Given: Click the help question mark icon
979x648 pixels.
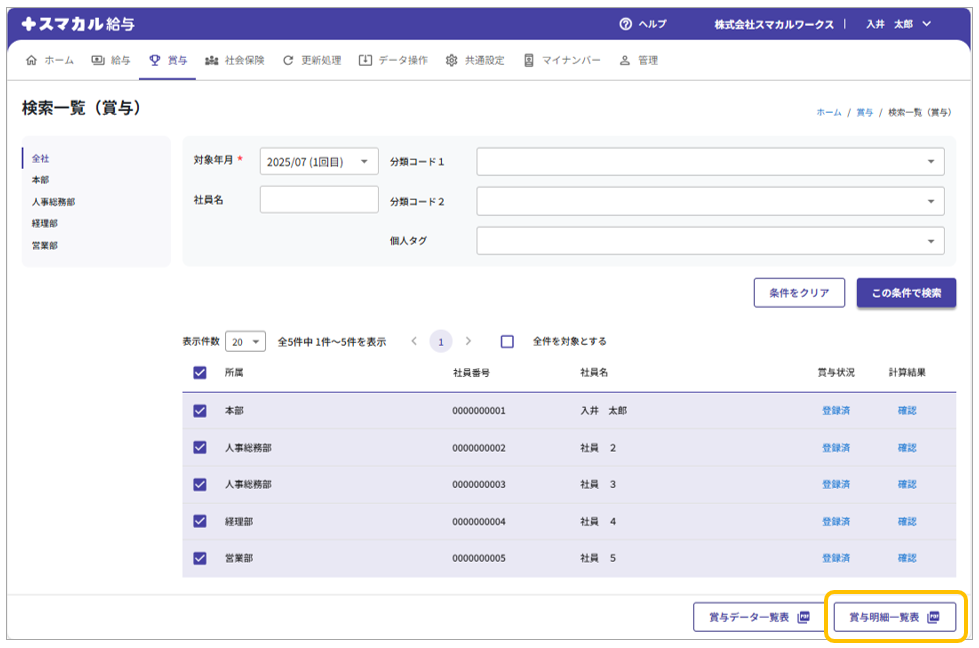Looking at the screenshot, I should pyautogui.click(x=626, y=24).
